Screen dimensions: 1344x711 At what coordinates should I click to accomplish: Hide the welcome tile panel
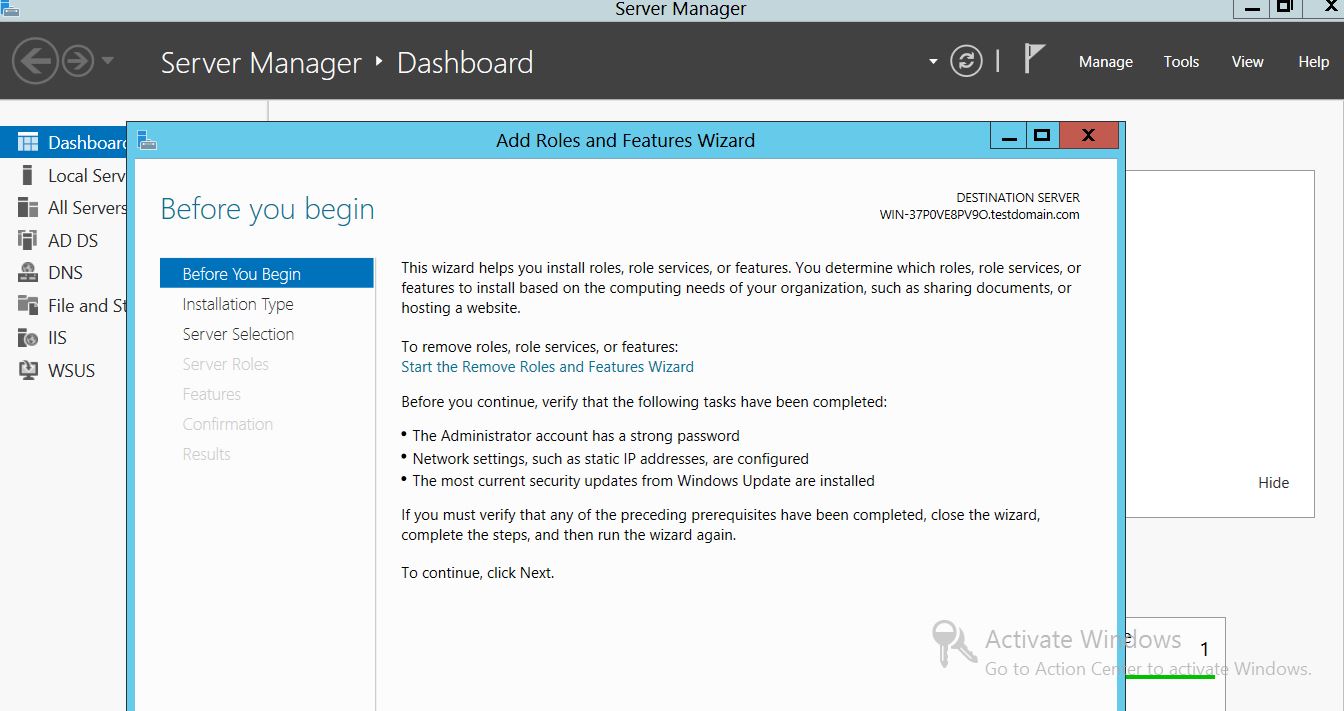pos(1273,483)
